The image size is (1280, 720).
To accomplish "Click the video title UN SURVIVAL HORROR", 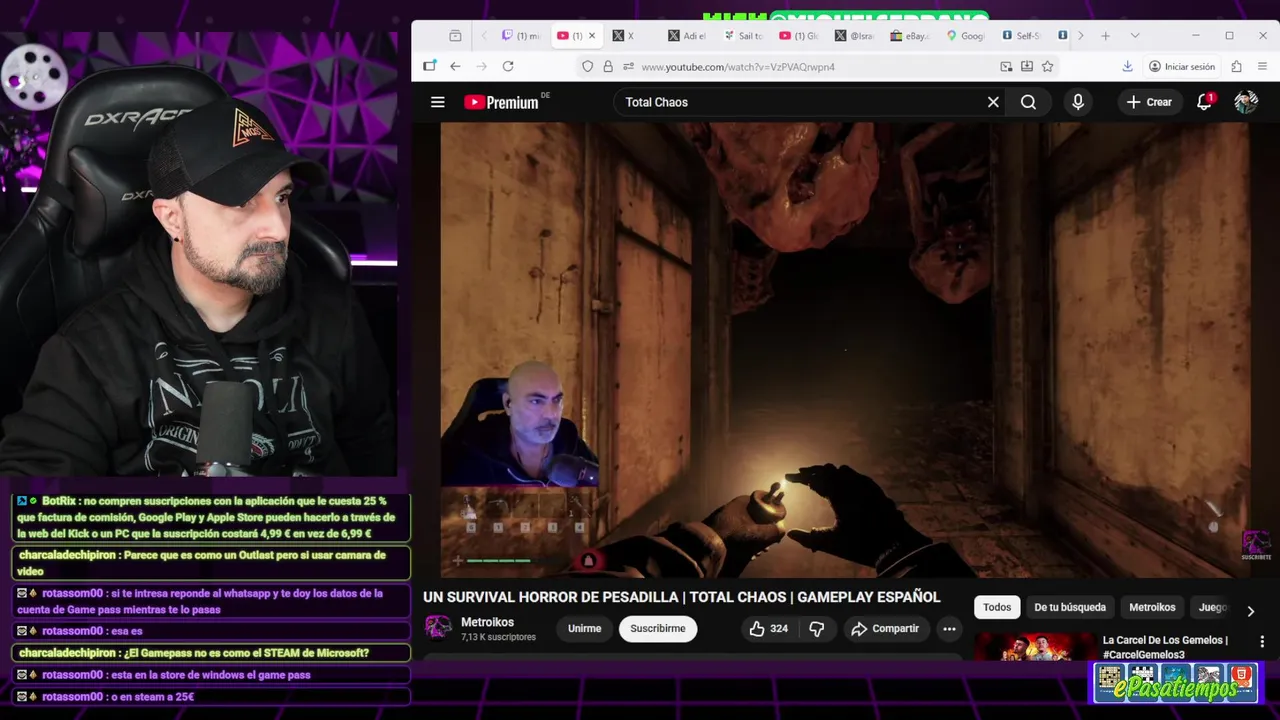I will (681, 597).
